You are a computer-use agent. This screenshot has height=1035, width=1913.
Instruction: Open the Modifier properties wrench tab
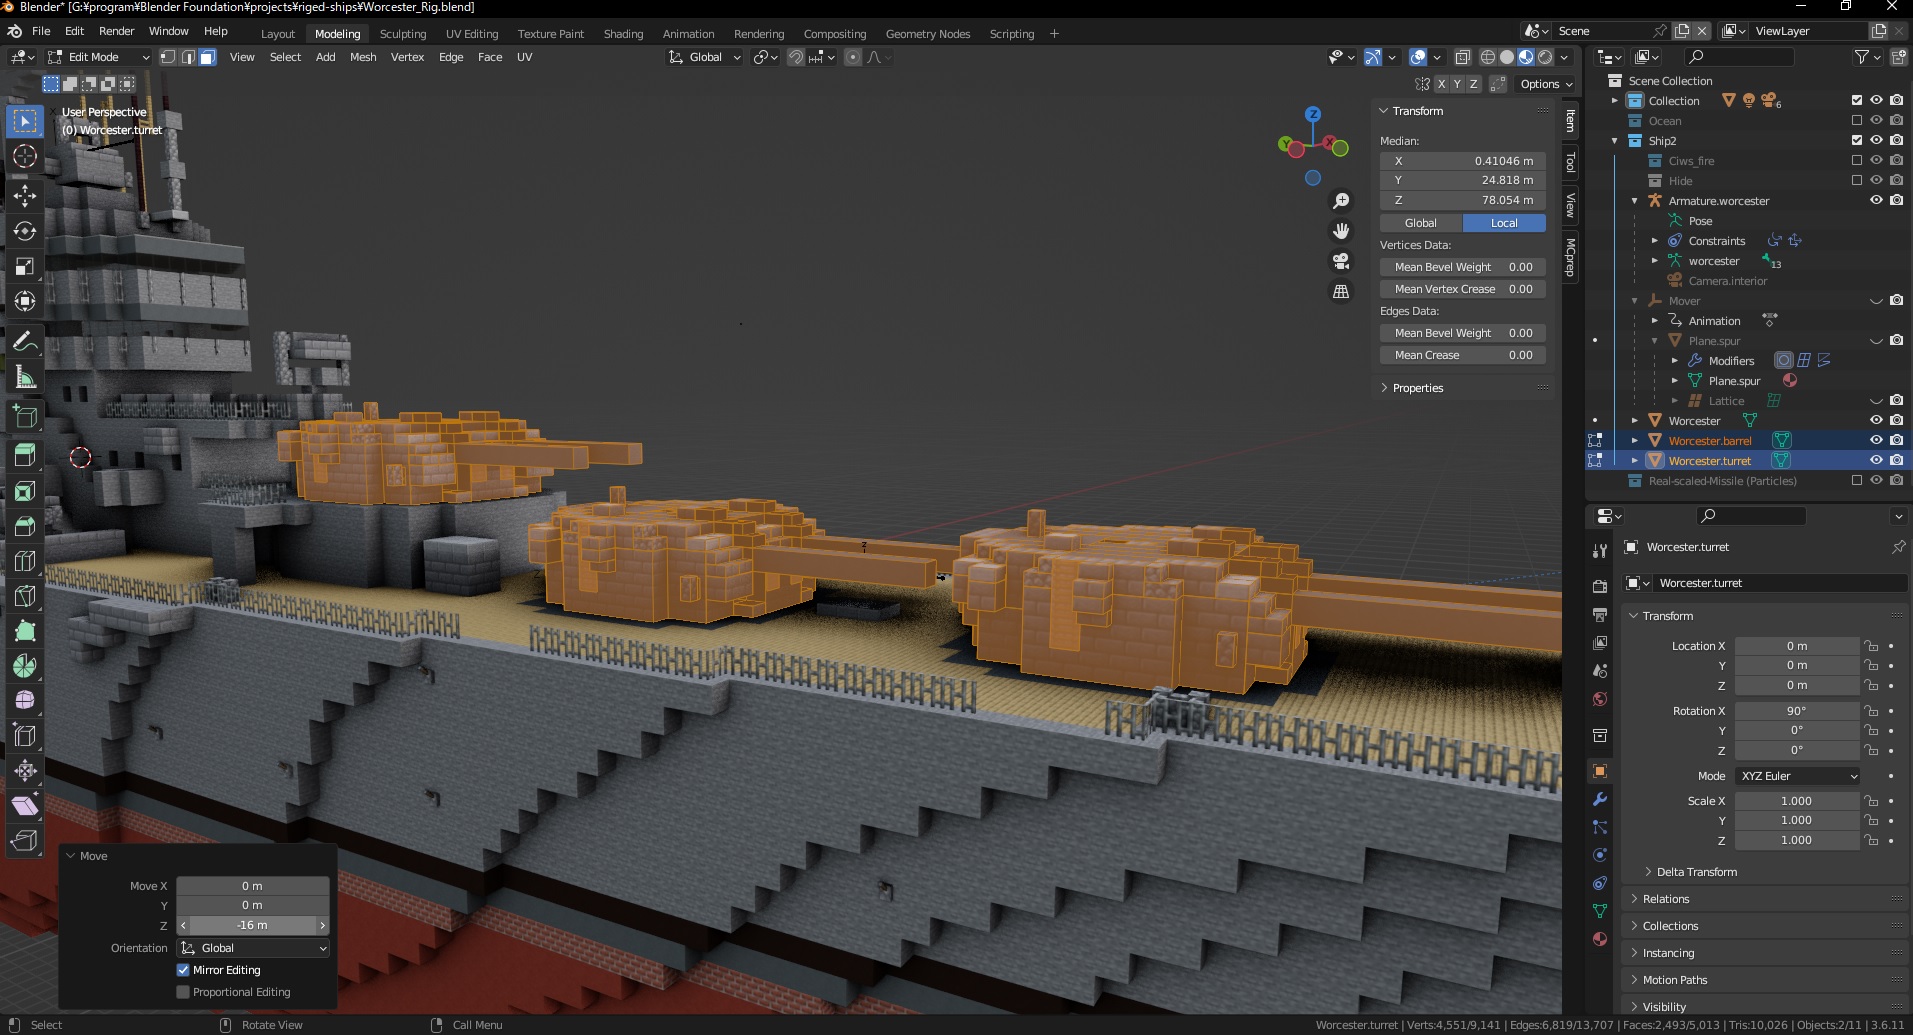click(x=1600, y=799)
